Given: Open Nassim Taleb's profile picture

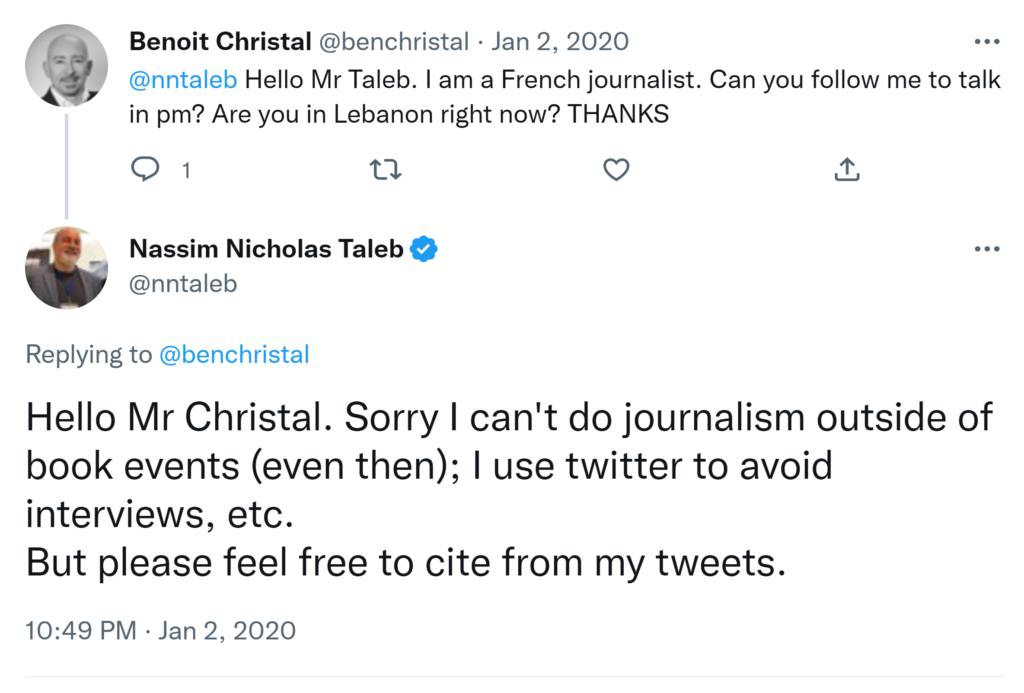Looking at the screenshot, I should point(67,268).
